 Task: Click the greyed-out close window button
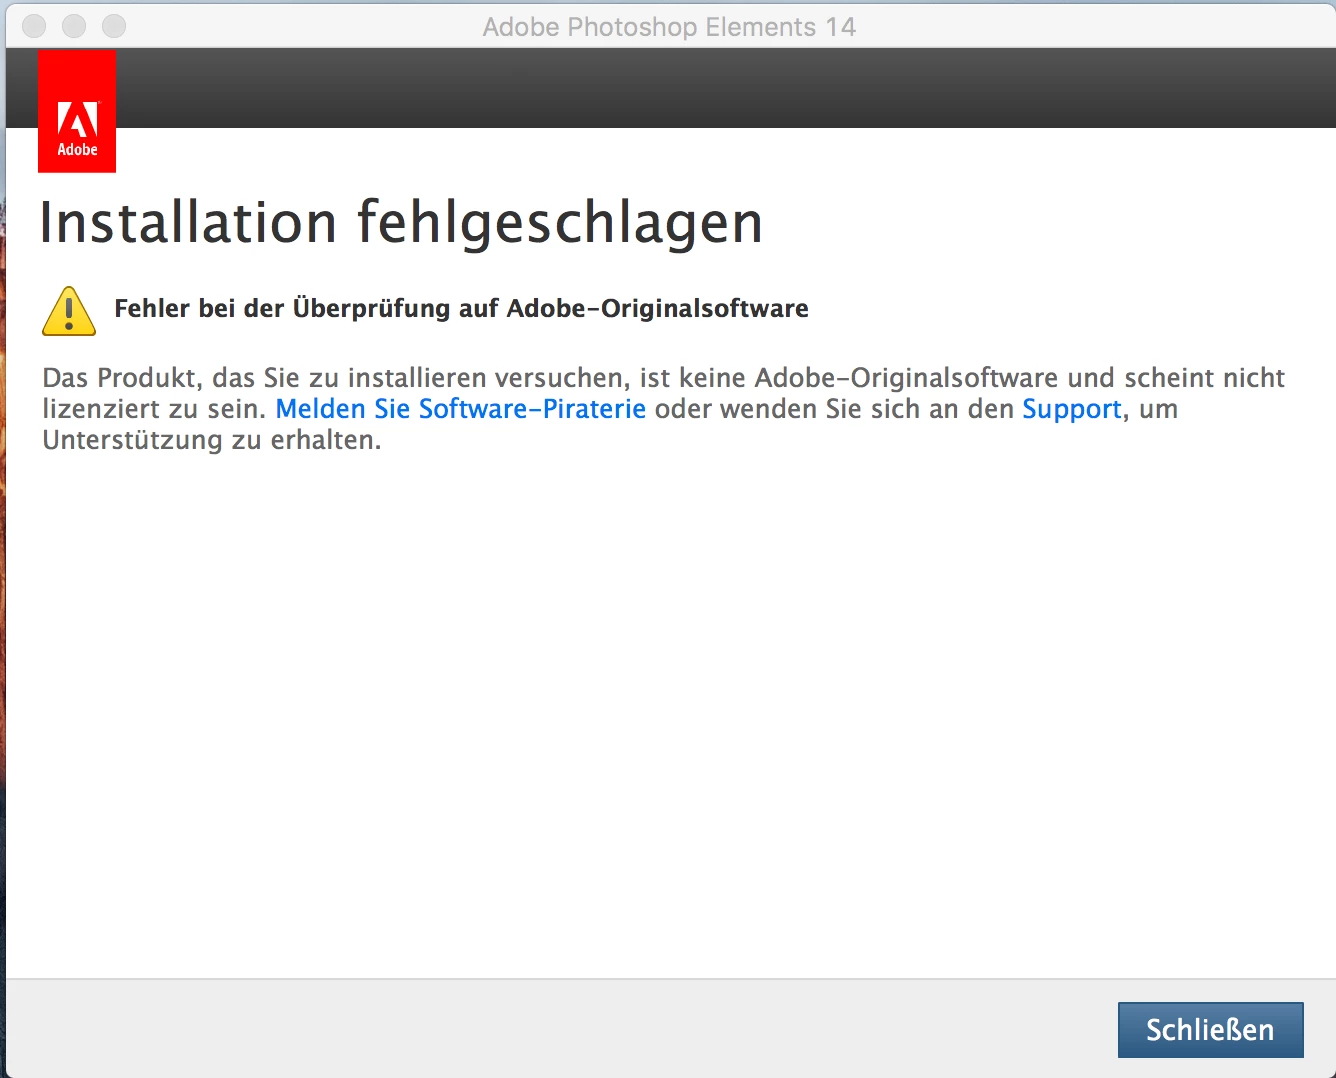34,26
